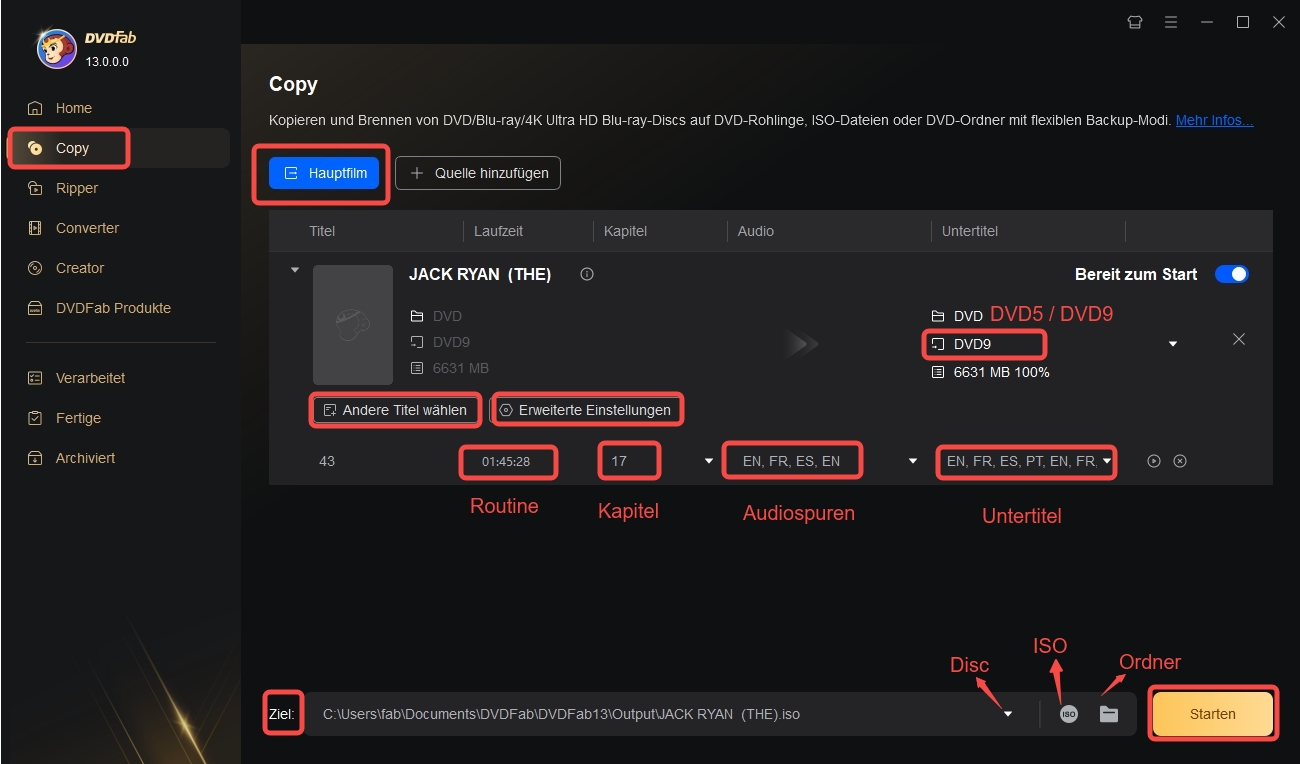Click the chapter count 17 value
This screenshot has width=1300, height=764.
point(619,462)
